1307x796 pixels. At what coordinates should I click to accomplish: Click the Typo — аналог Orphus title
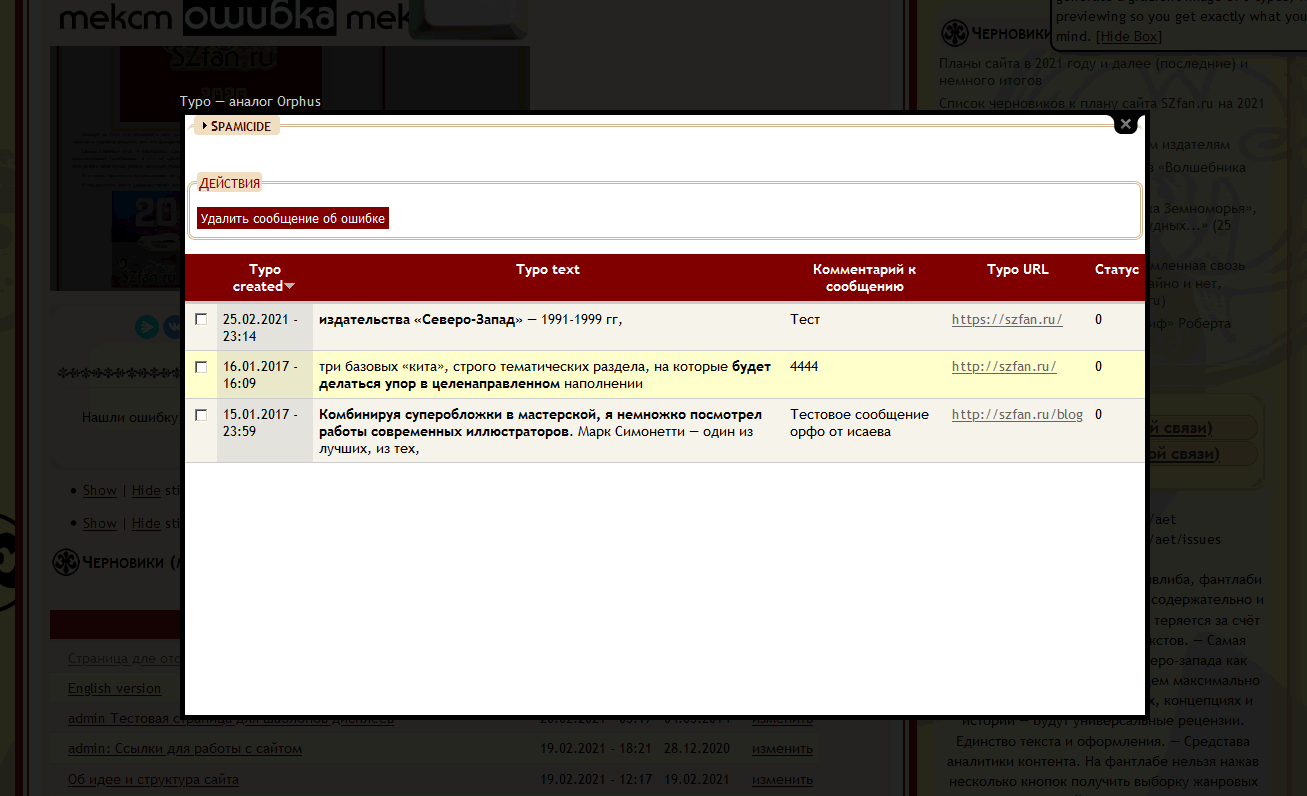click(250, 102)
